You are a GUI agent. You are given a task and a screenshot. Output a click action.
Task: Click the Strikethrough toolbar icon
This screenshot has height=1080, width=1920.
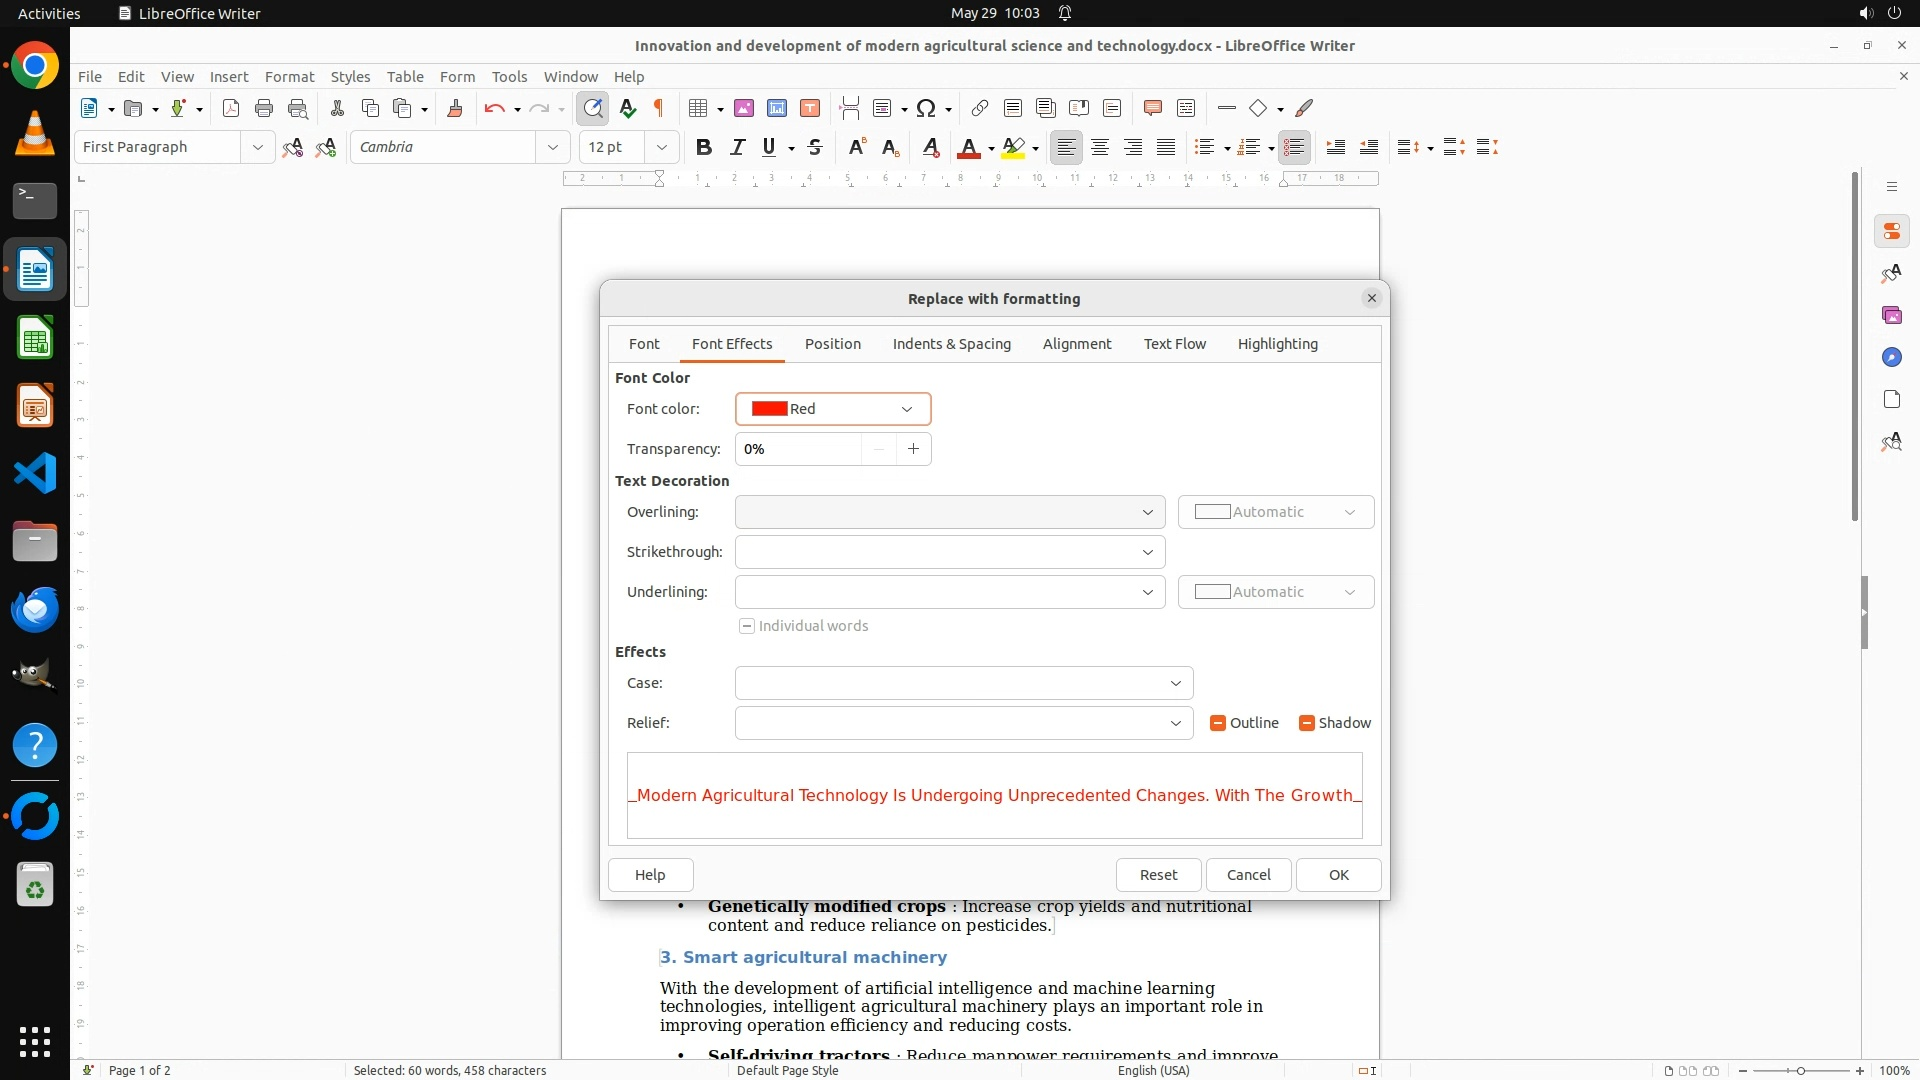pos(815,147)
